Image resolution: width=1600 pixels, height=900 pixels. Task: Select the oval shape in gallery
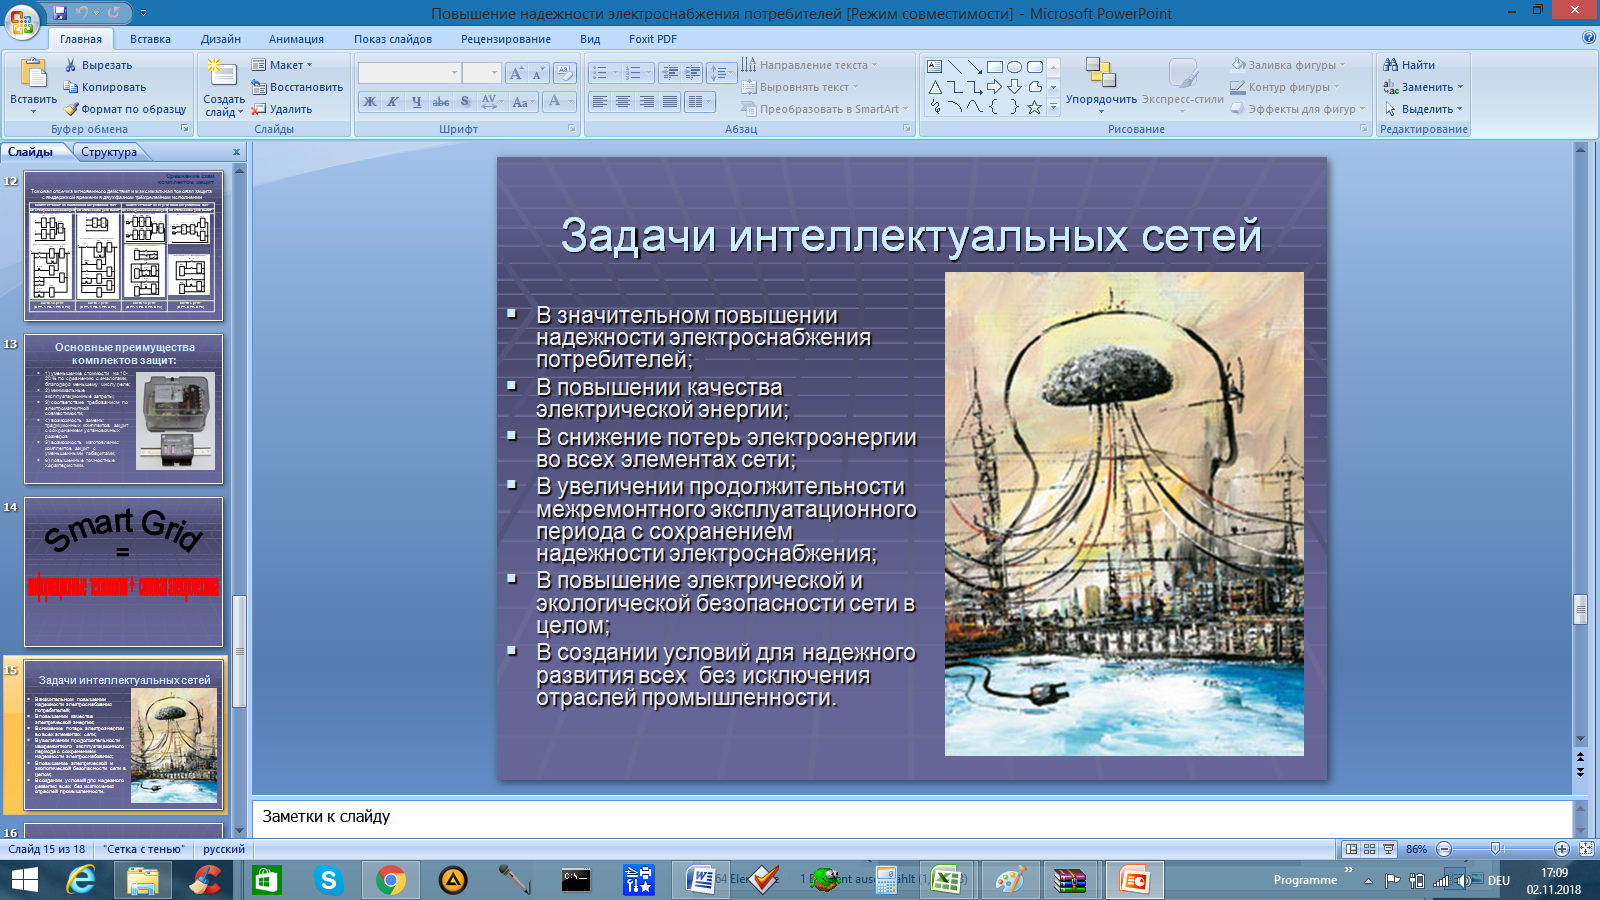pyautogui.click(x=1015, y=67)
